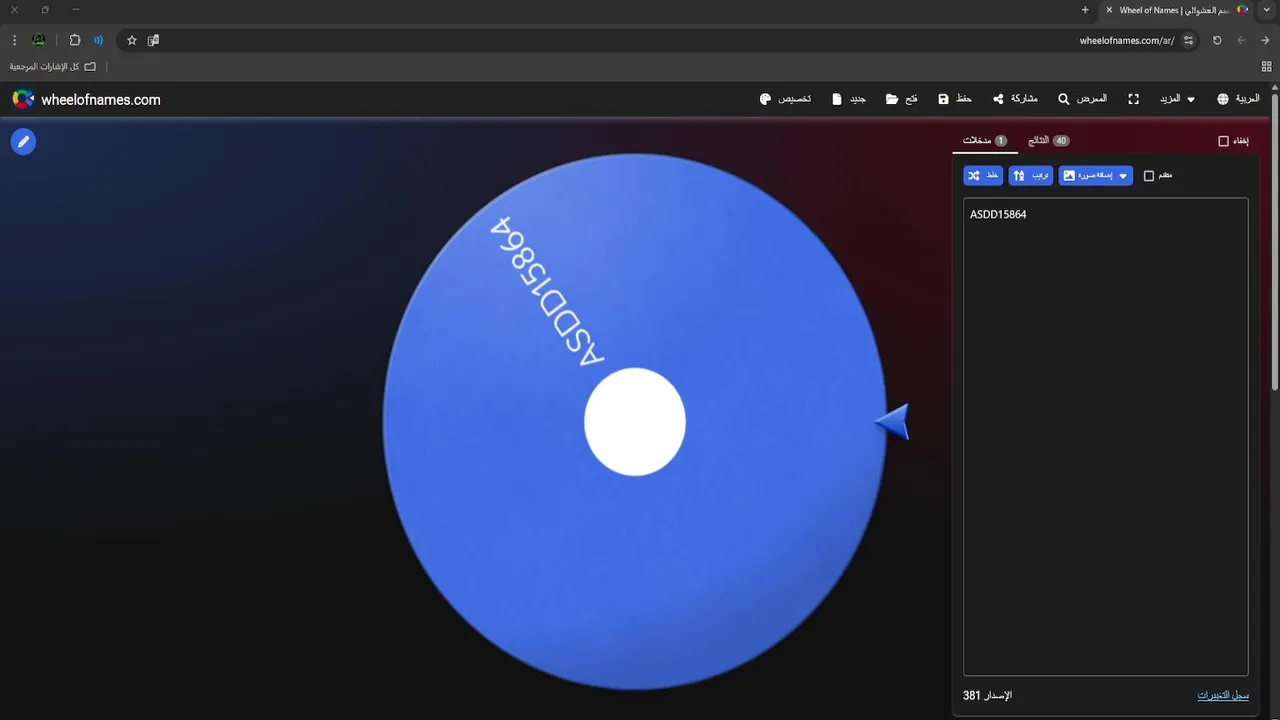Toggle the إخفاء hide checkbox
This screenshot has height=720, width=1280.
pos(1223,141)
